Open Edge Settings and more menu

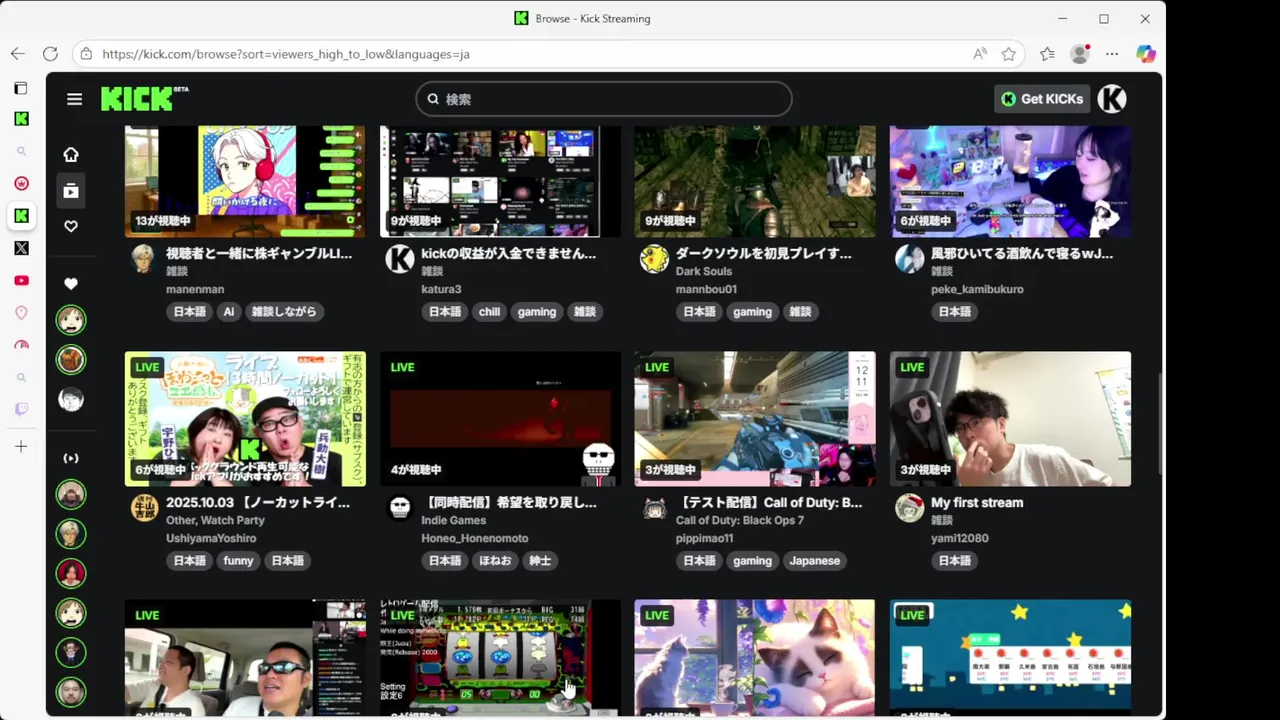[1112, 54]
